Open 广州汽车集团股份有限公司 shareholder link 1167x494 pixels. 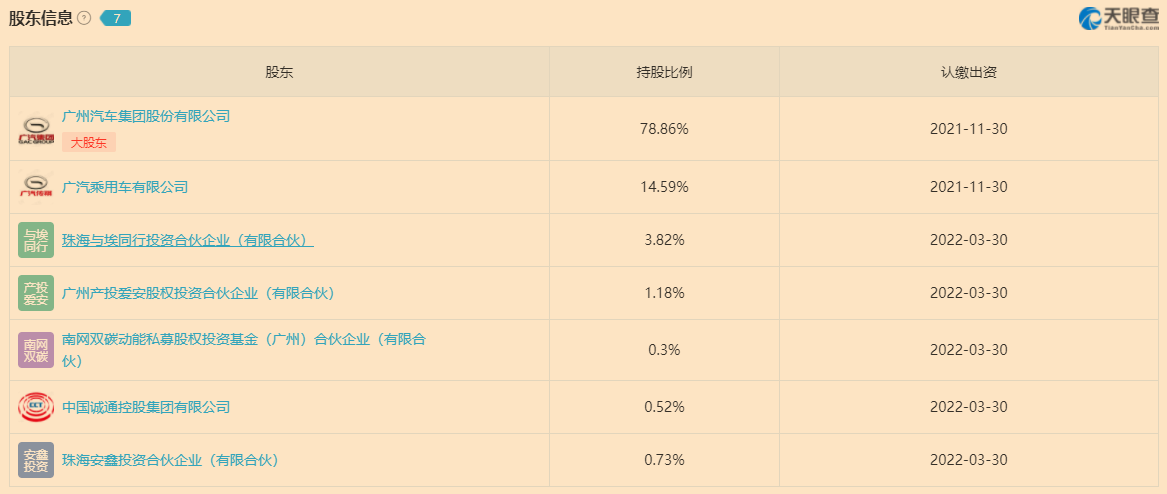tap(146, 116)
